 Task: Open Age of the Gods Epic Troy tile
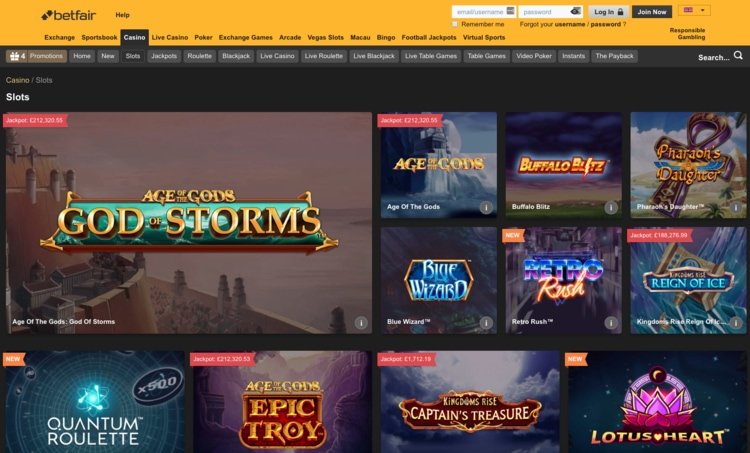[x=282, y=402]
